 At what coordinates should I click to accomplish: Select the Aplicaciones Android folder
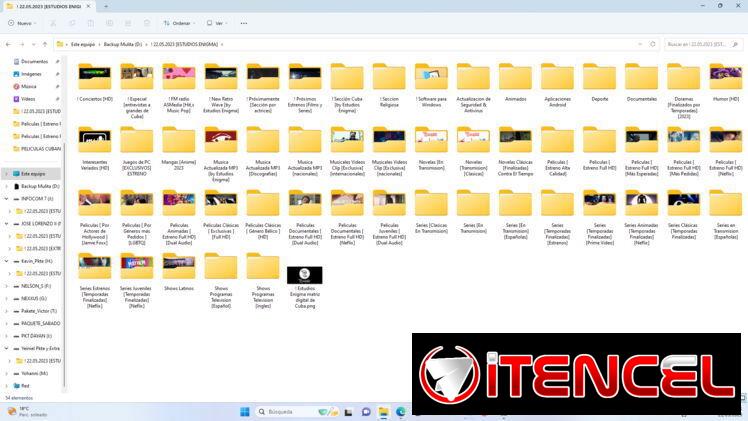(x=557, y=85)
